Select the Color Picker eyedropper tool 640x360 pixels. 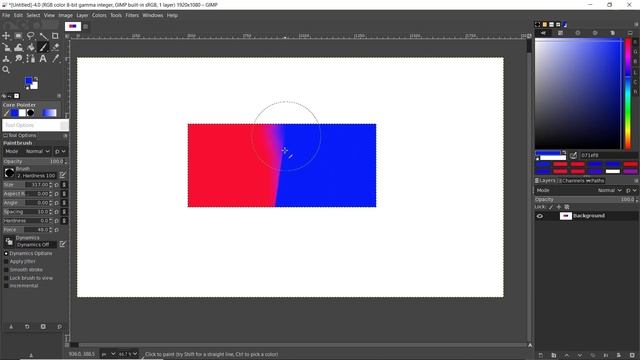coord(56,59)
